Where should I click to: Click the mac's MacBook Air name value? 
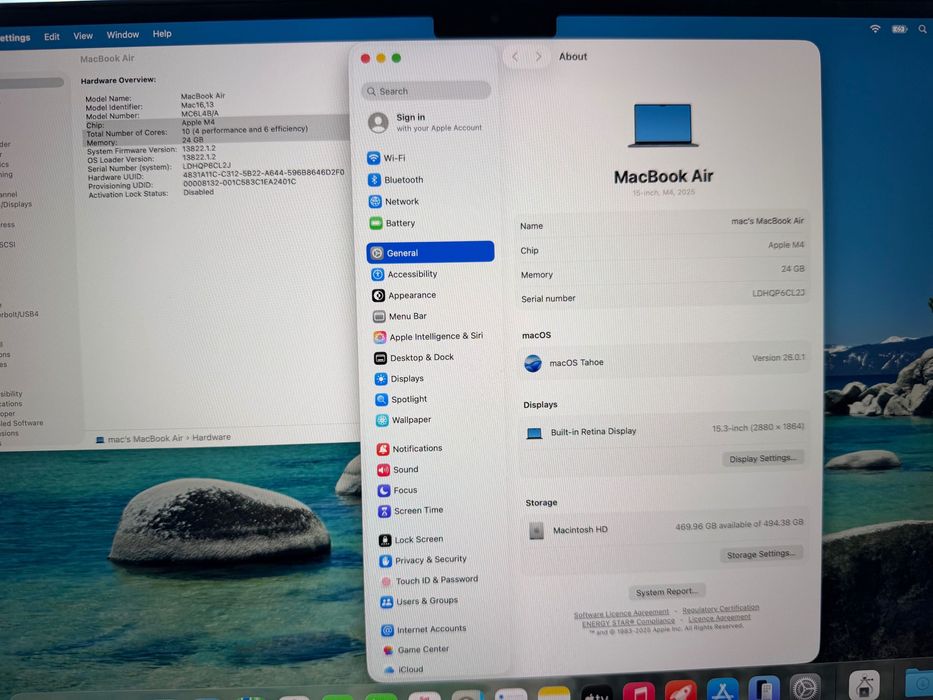[x=767, y=221]
